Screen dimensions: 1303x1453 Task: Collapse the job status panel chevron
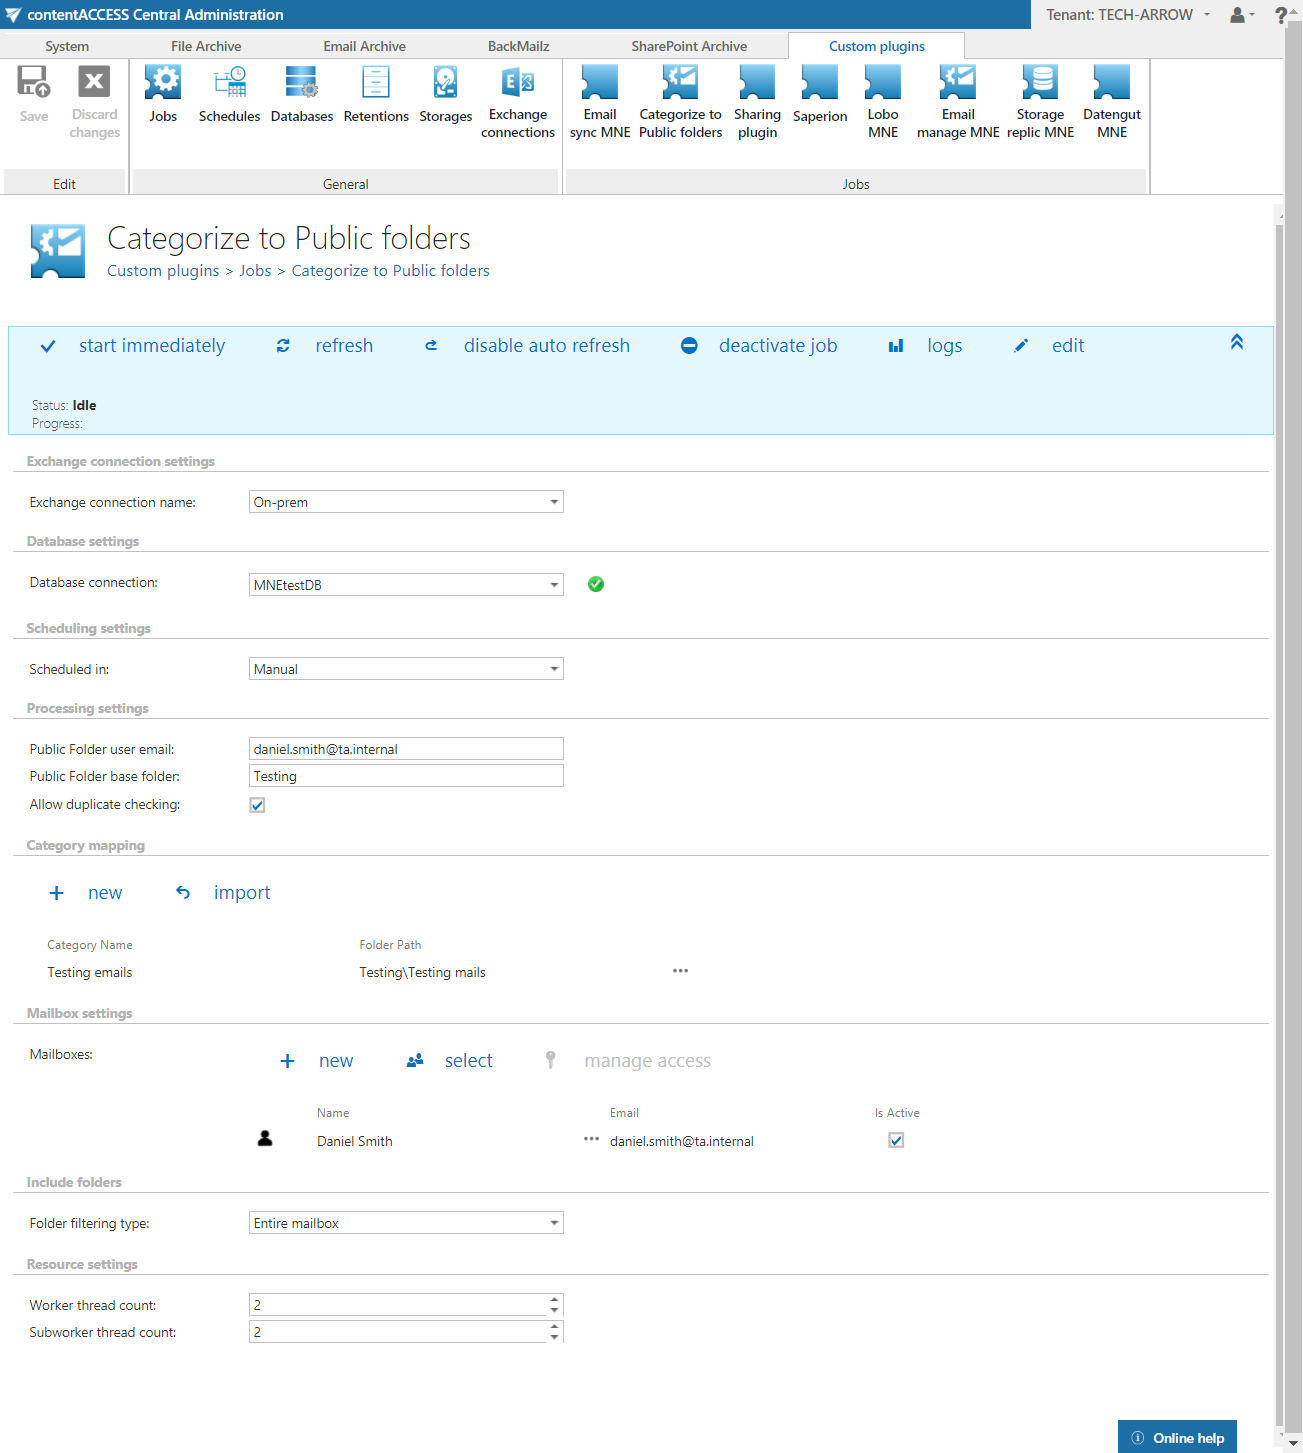tap(1237, 342)
